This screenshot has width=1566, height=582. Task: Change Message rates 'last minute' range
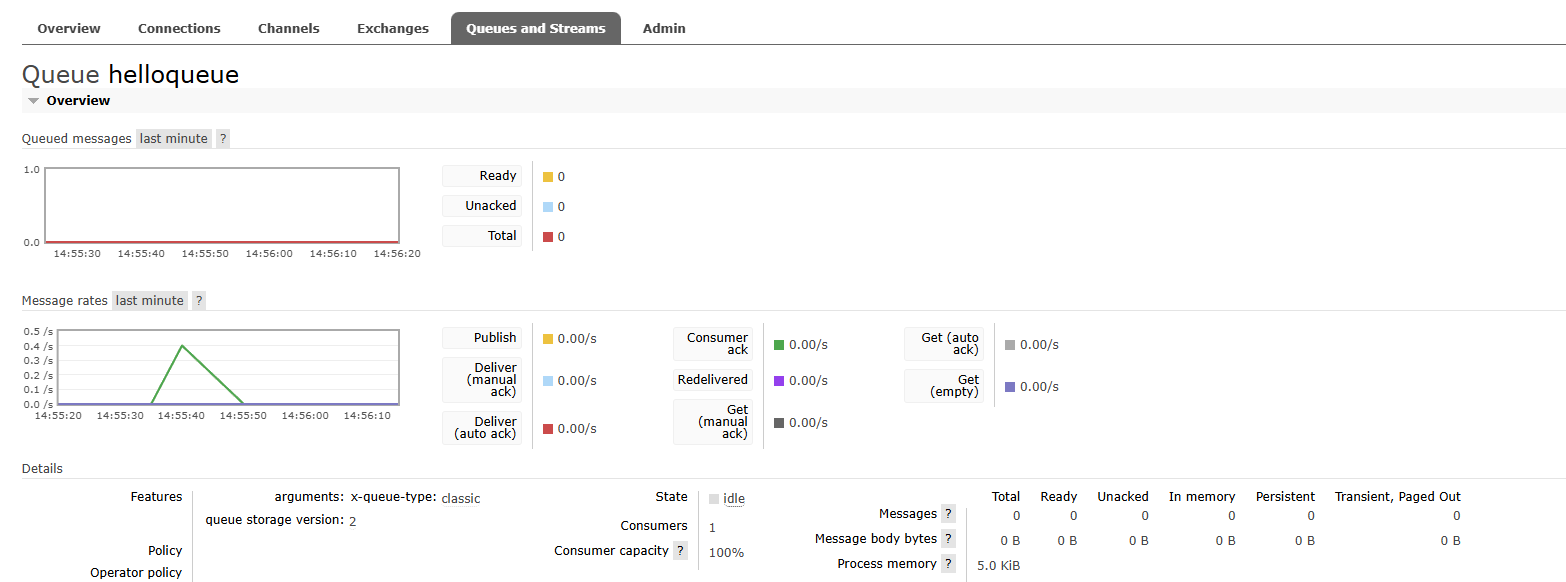click(150, 301)
